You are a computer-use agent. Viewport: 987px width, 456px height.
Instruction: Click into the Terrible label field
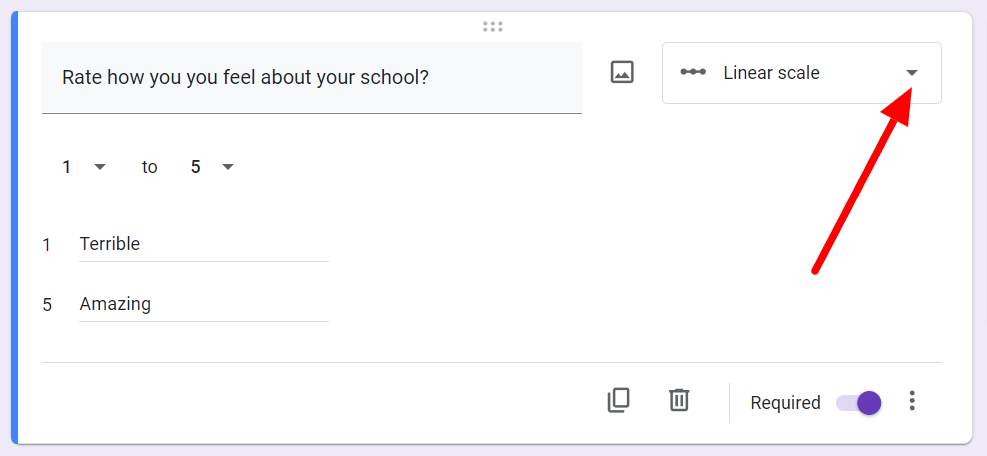tap(203, 244)
